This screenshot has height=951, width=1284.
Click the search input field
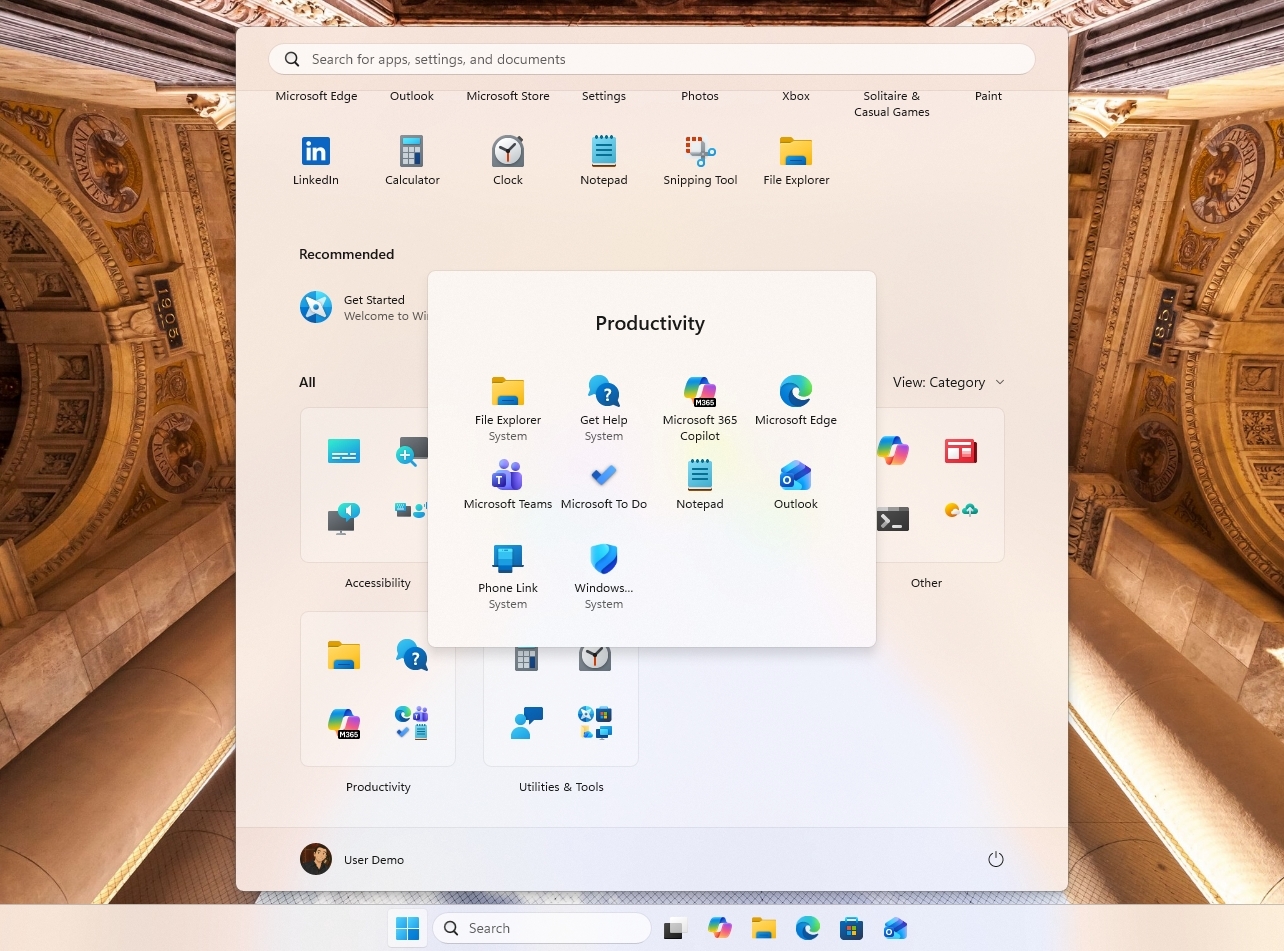click(650, 59)
